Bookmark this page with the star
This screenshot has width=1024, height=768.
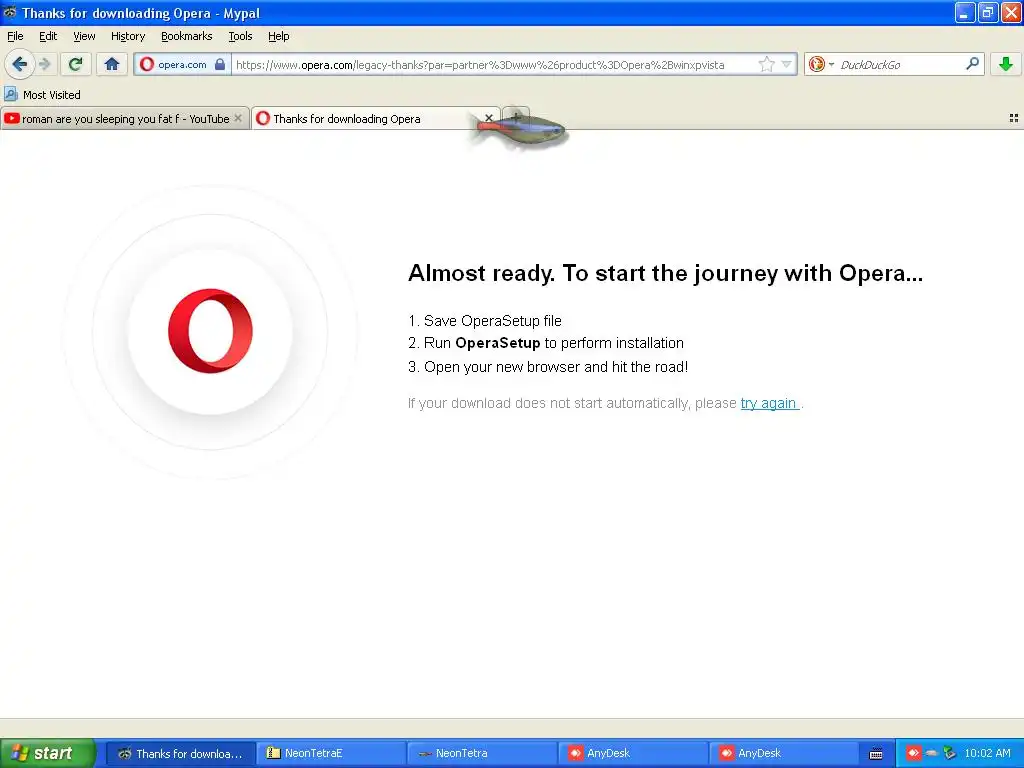point(767,64)
